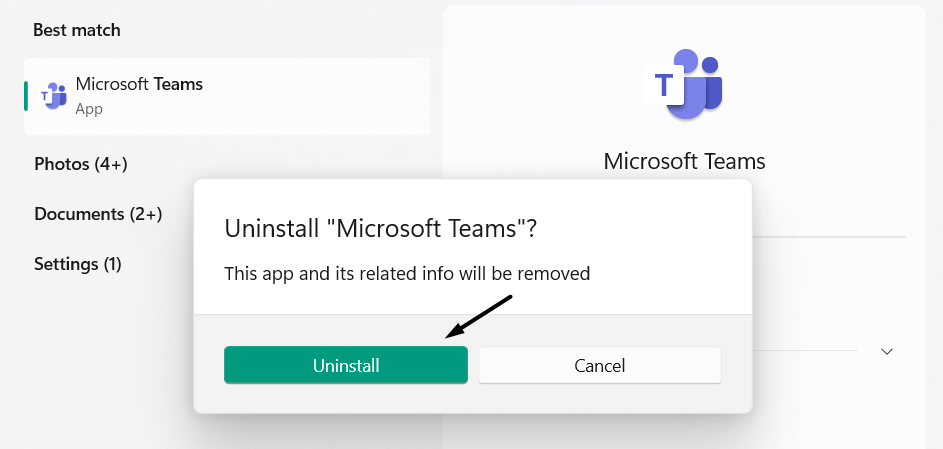The height and width of the screenshot is (449, 943).
Task: Expand the chevron in the preview pane
Action: (886, 351)
